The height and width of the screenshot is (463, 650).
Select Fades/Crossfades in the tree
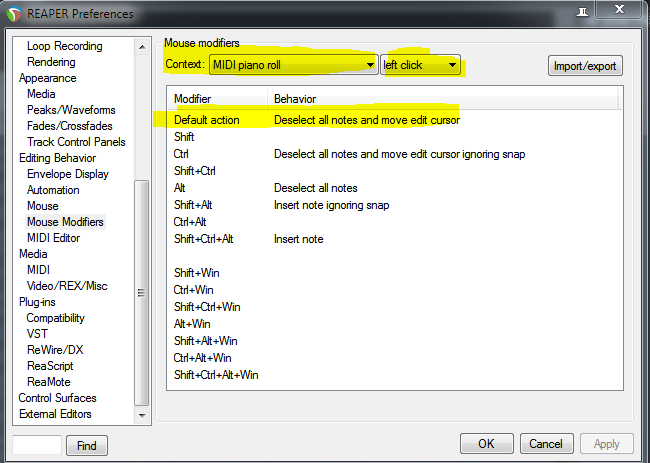pyautogui.click(x=70, y=126)
